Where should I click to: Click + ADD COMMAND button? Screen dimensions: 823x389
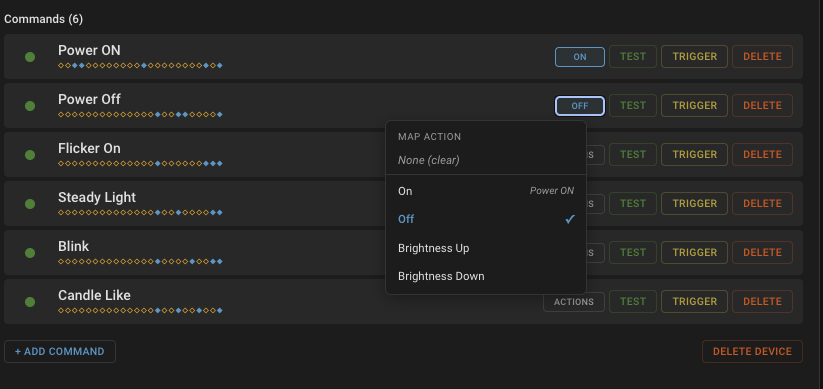pos(60,352)
